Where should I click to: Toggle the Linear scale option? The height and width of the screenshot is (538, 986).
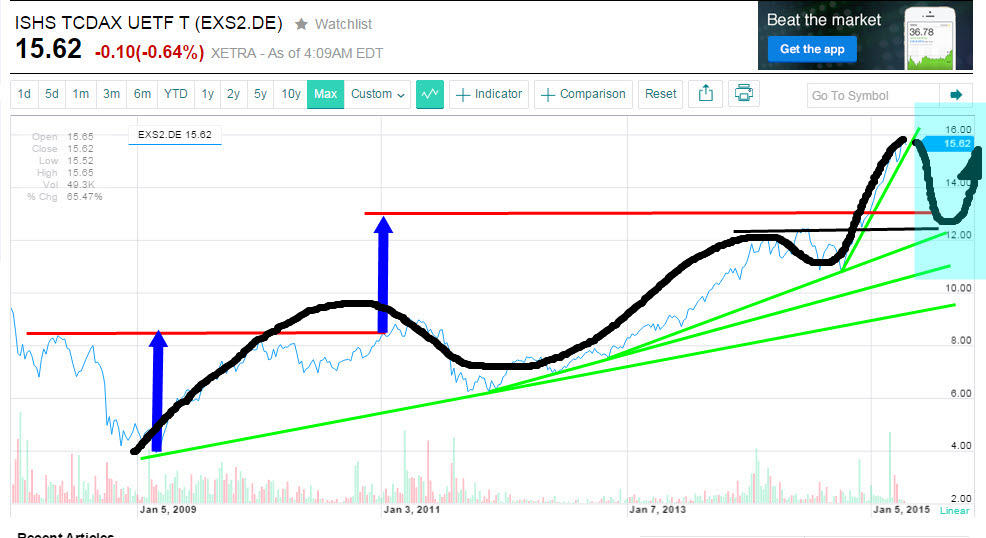pyautogui.click(x=955, y=510)
